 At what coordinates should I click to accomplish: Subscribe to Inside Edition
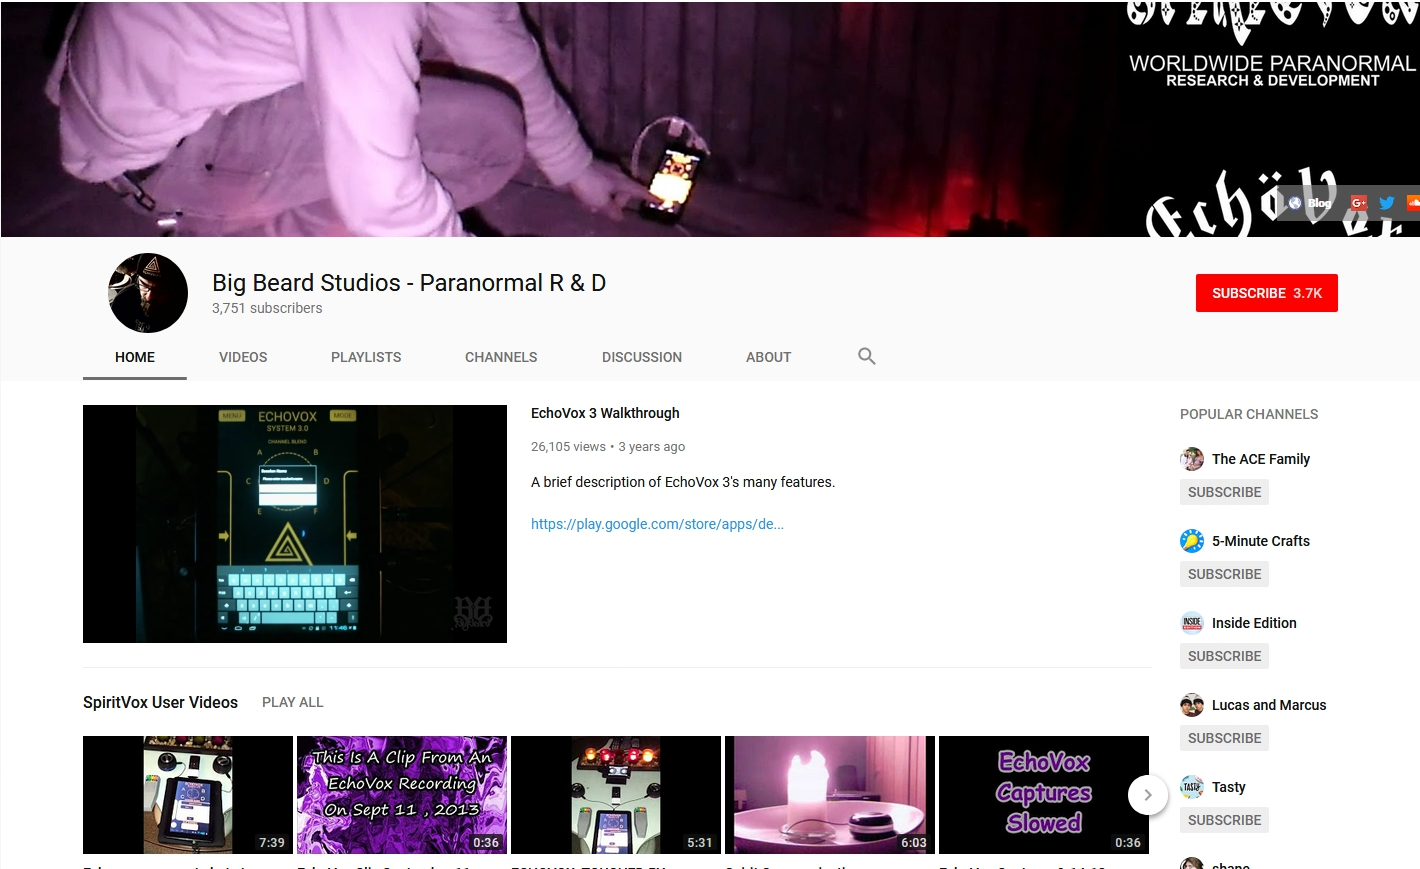[1224, 656]
